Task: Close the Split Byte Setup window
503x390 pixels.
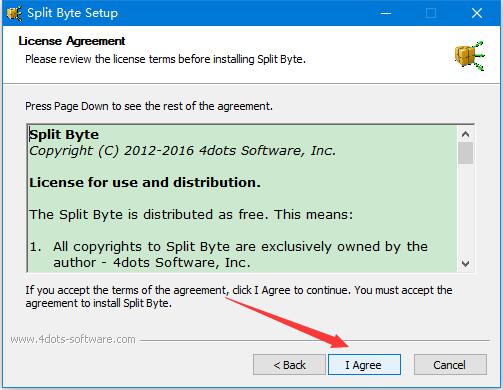Action: coord(477,13)
